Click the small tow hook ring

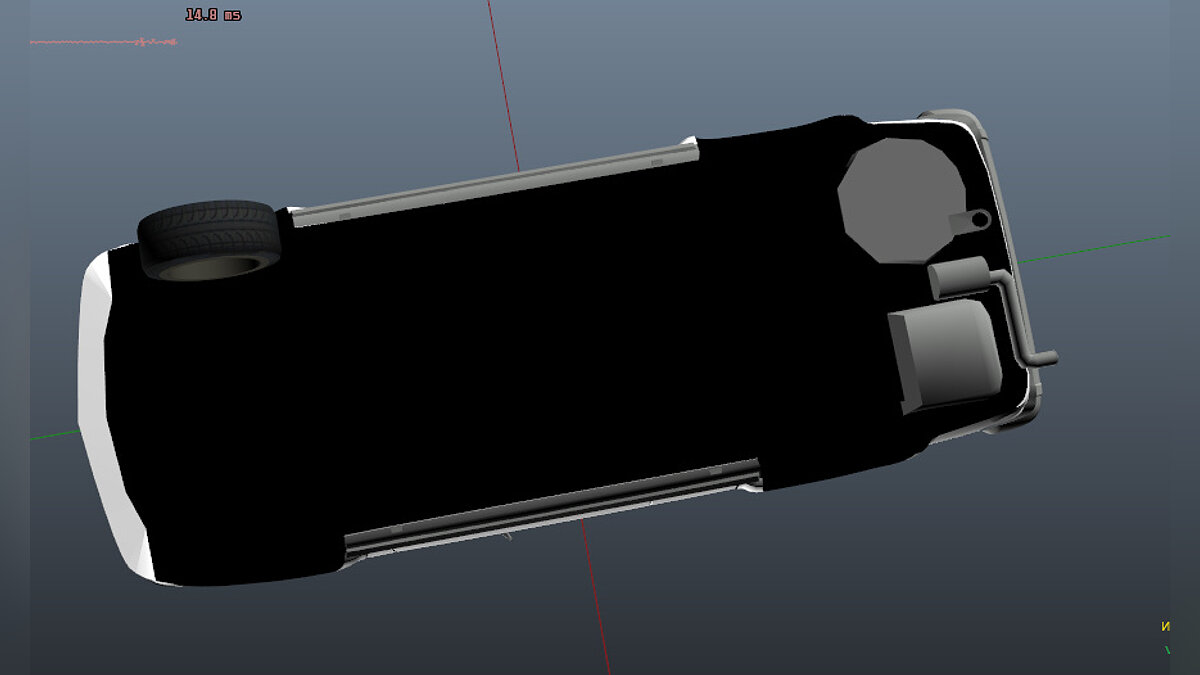(977, 218)
